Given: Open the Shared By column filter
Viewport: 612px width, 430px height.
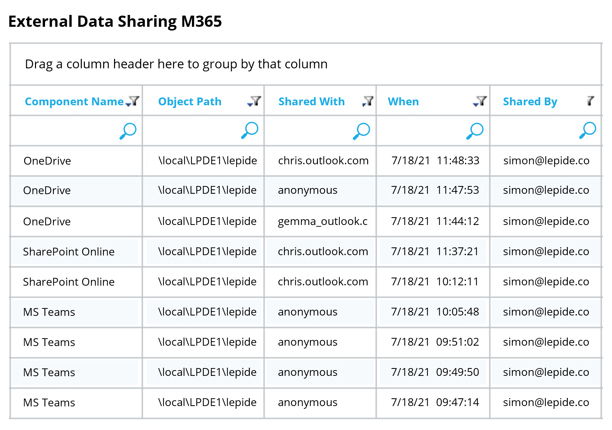Looking at the screenshot, I should click(590, 101).
